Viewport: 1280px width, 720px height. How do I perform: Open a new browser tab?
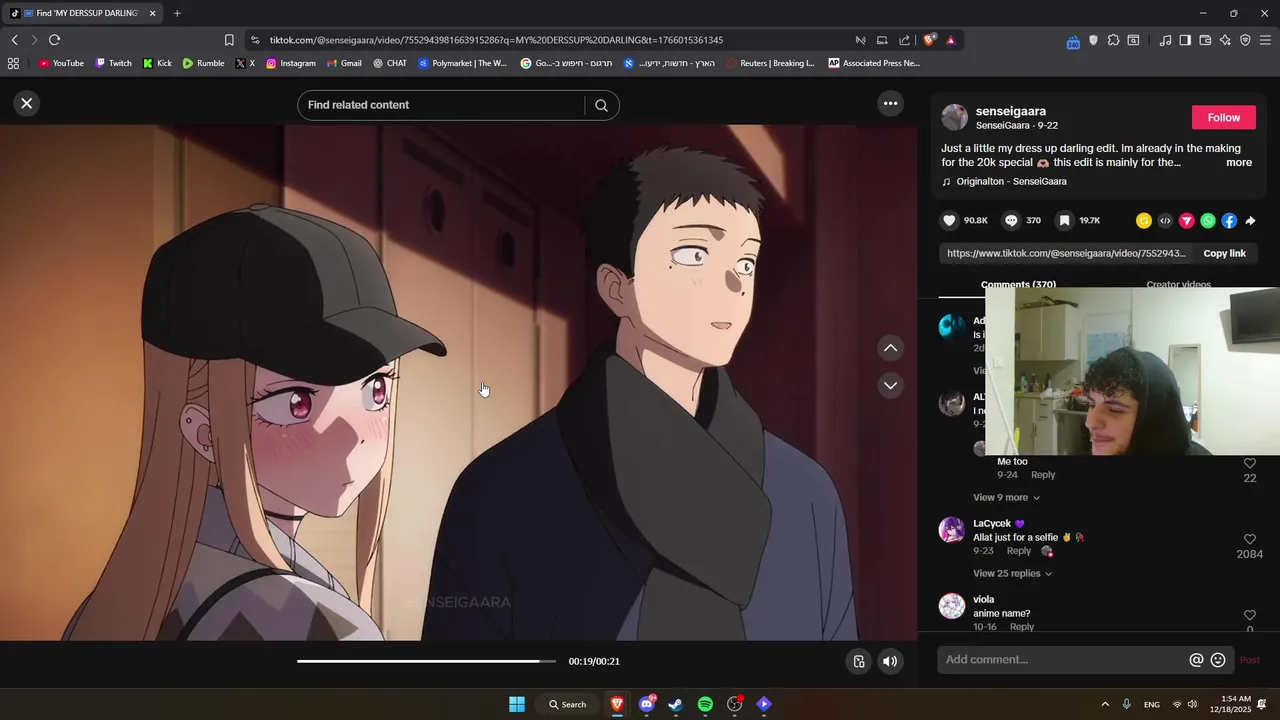177,13
